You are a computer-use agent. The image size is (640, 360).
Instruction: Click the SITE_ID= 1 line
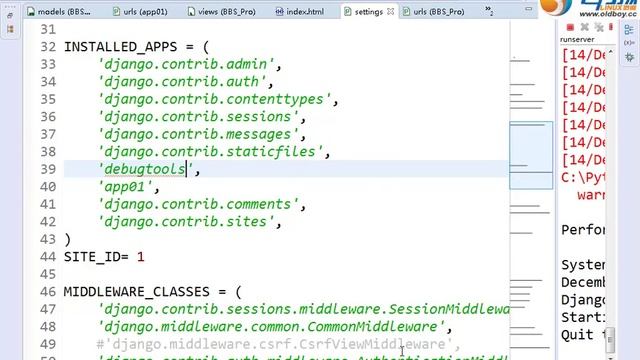click(x=104, y=257)
